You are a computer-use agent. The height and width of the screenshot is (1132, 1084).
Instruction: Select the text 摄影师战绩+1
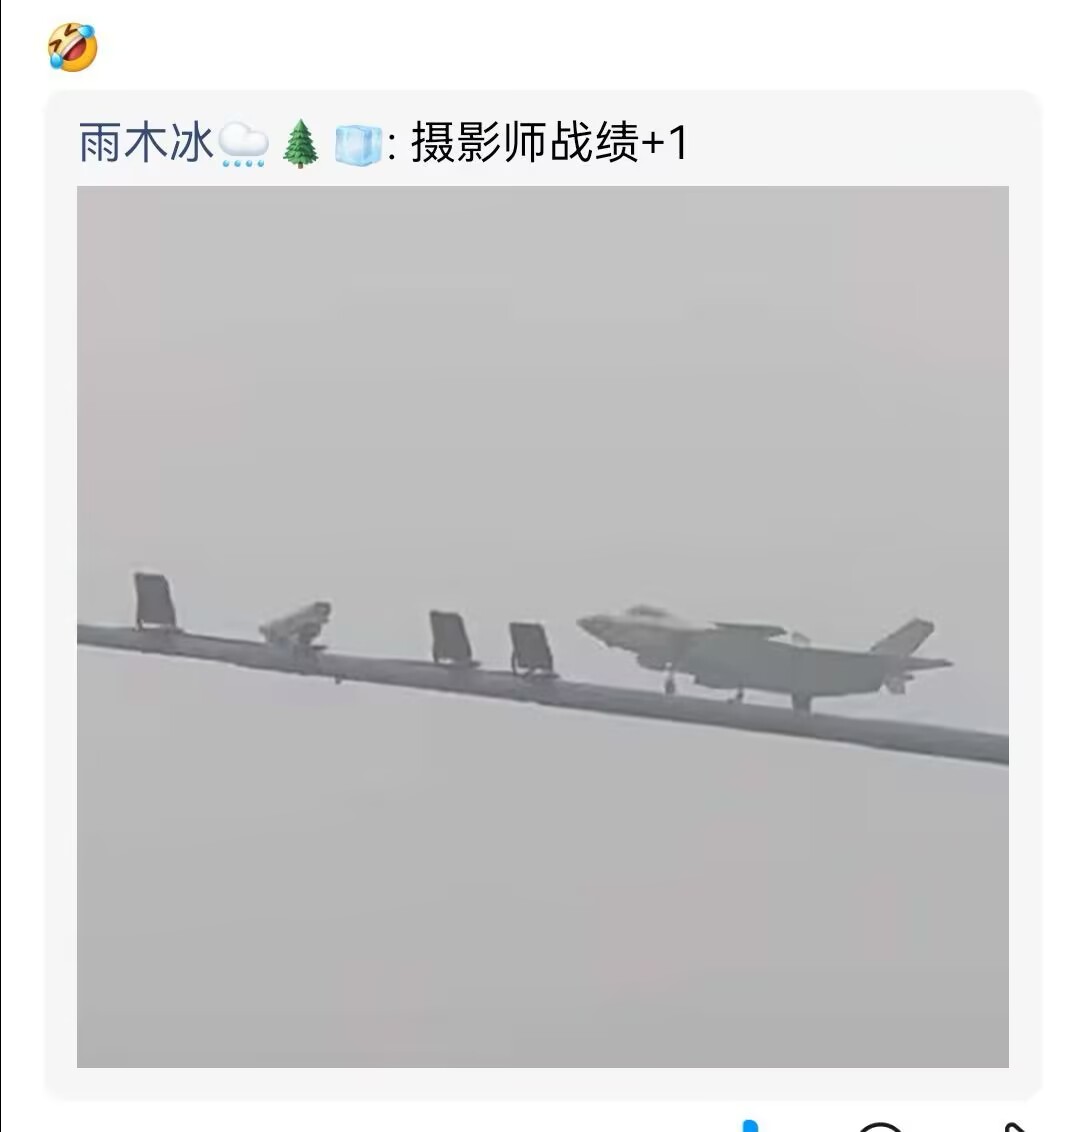[x=549, y=142]
